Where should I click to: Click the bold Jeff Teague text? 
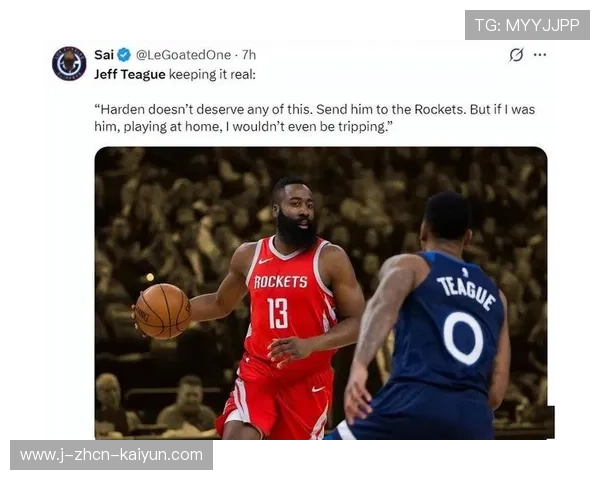tap(130, 74)
